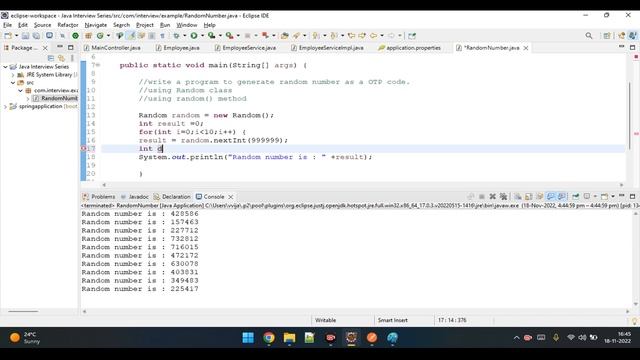Switch to the Employee.java tab
640x360 pixels.
178,48
